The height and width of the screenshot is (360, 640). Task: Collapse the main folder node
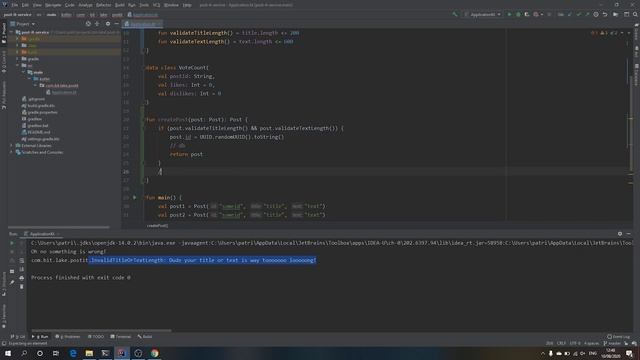[x=24, y=72]
